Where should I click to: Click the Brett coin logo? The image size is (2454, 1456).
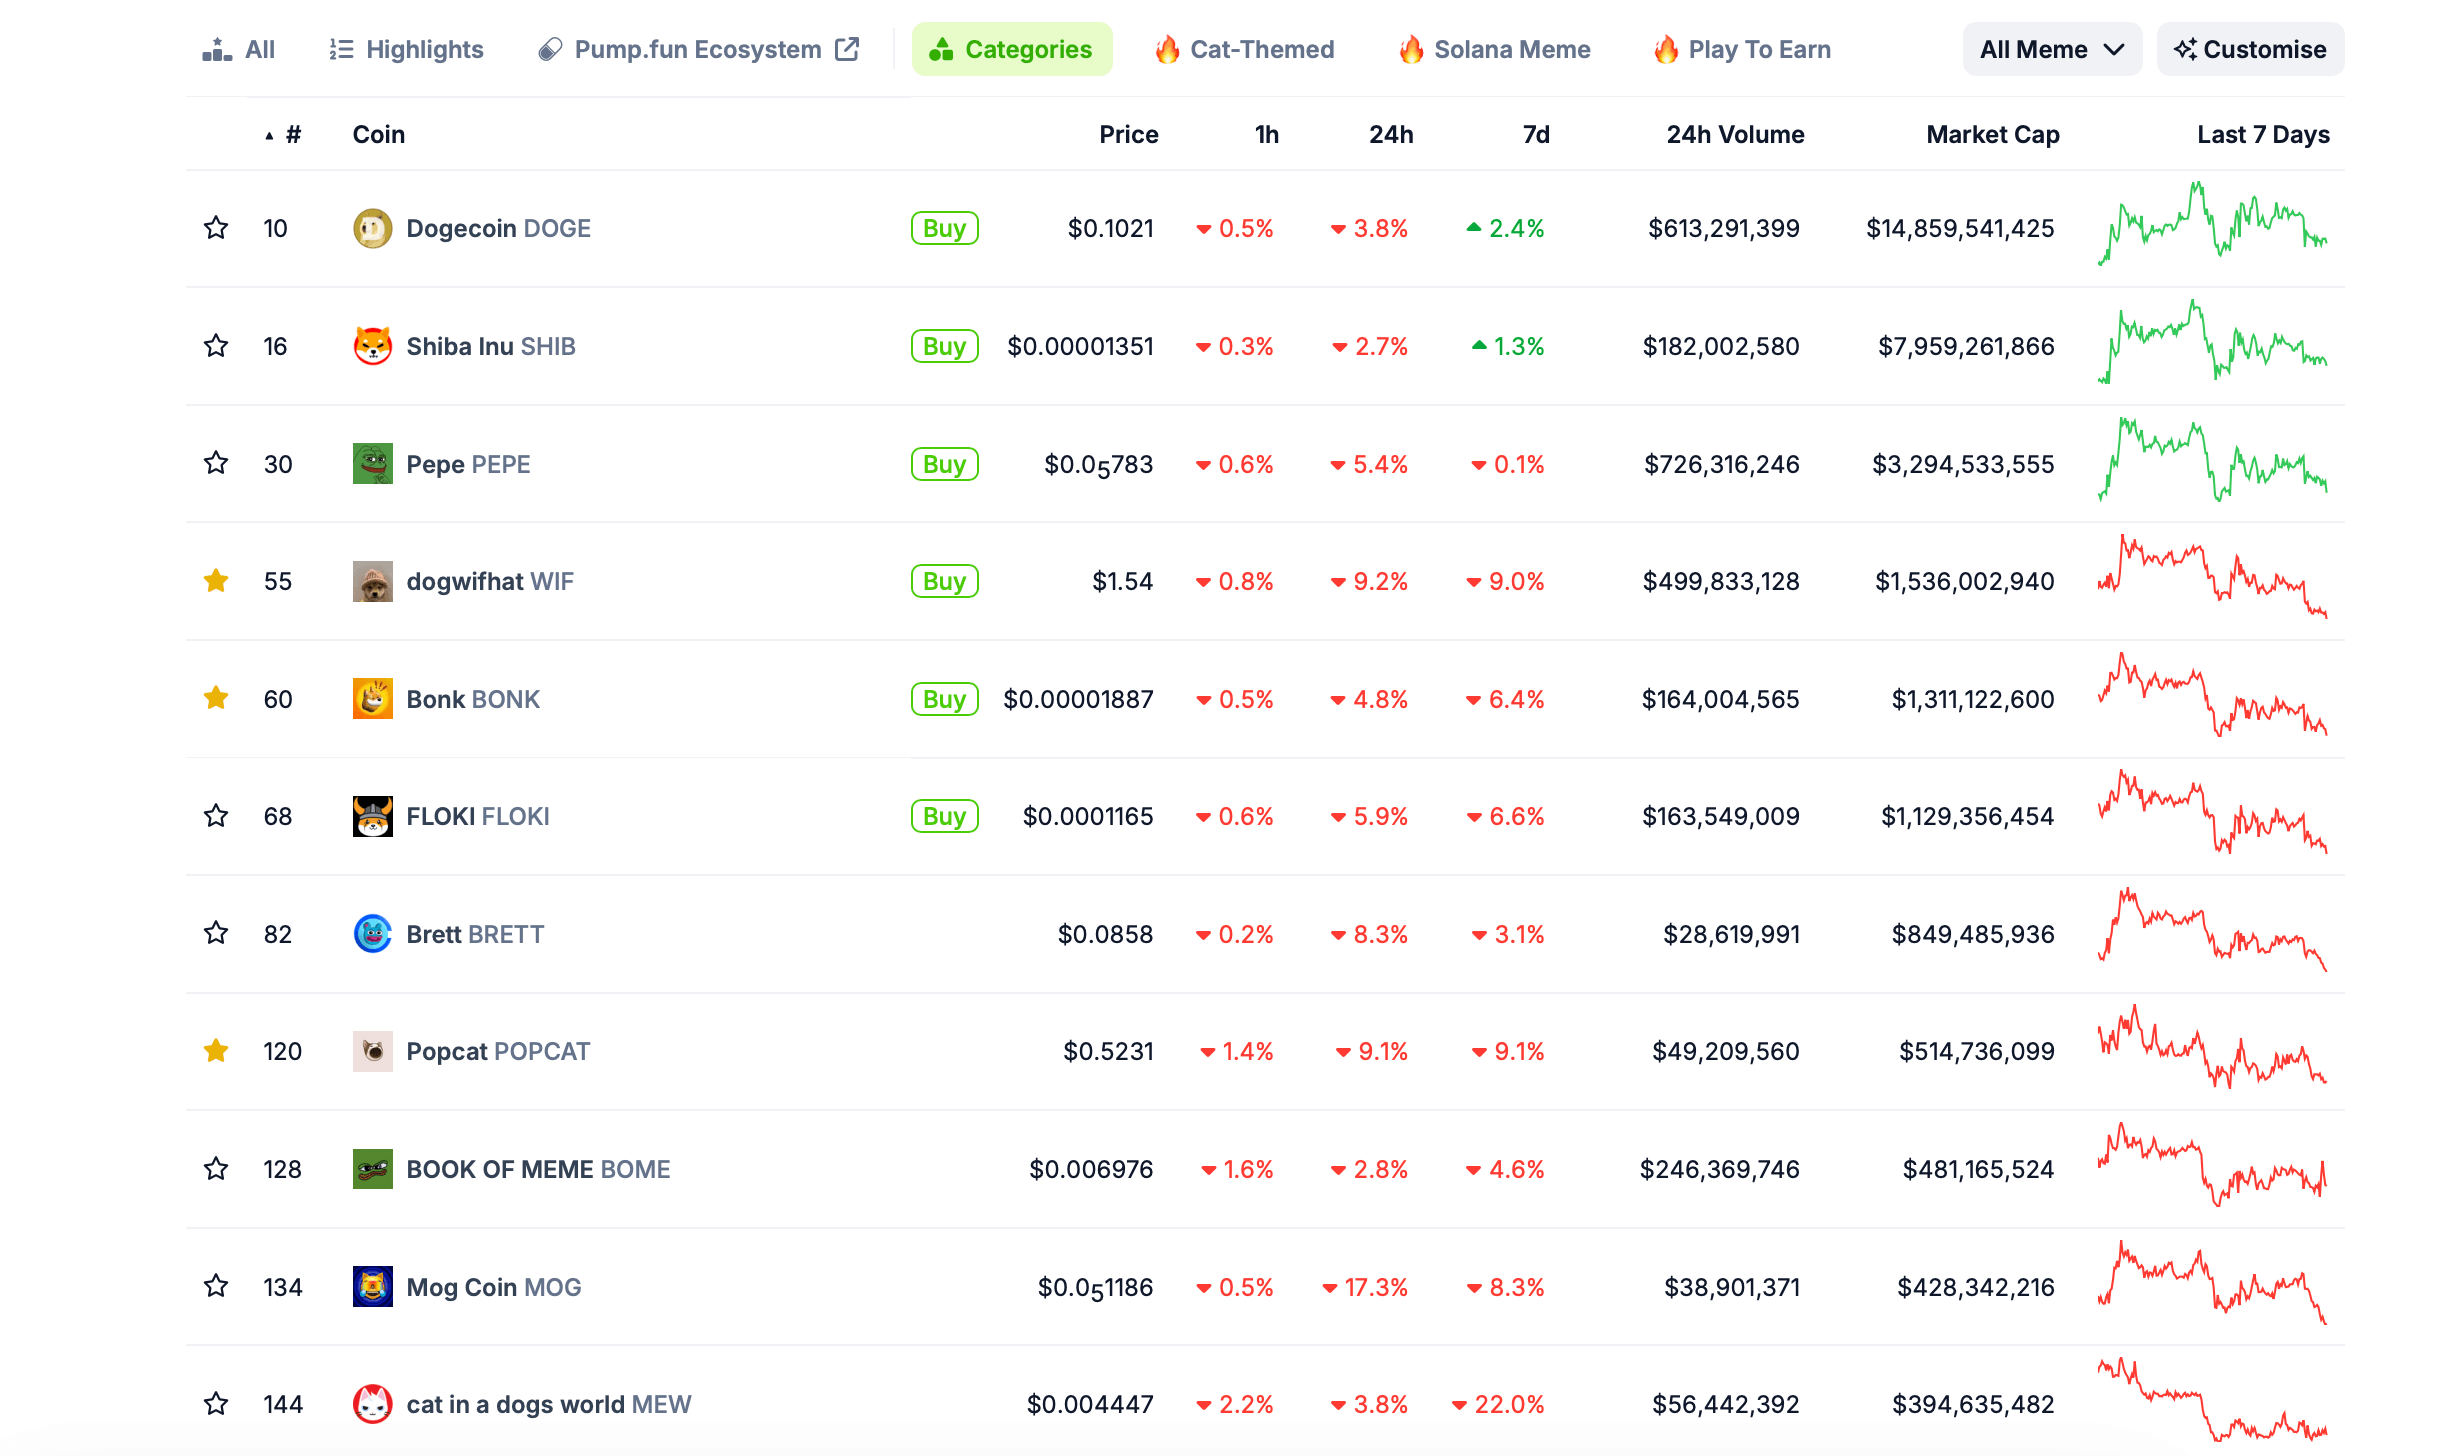pyautogui.click(x=372, y=934)
